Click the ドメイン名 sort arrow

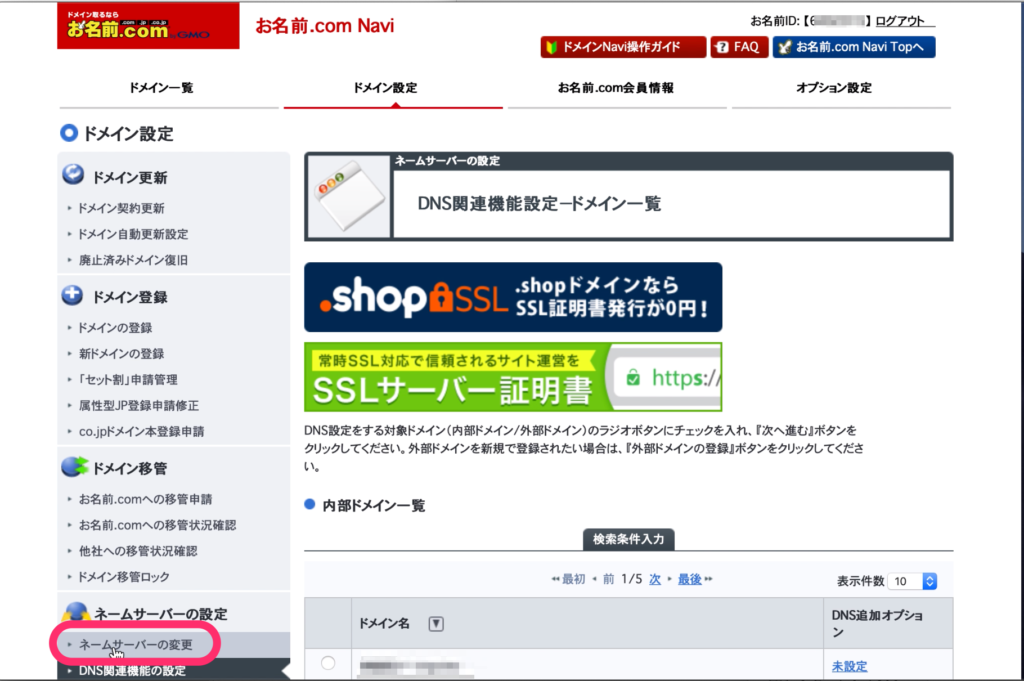436,624
